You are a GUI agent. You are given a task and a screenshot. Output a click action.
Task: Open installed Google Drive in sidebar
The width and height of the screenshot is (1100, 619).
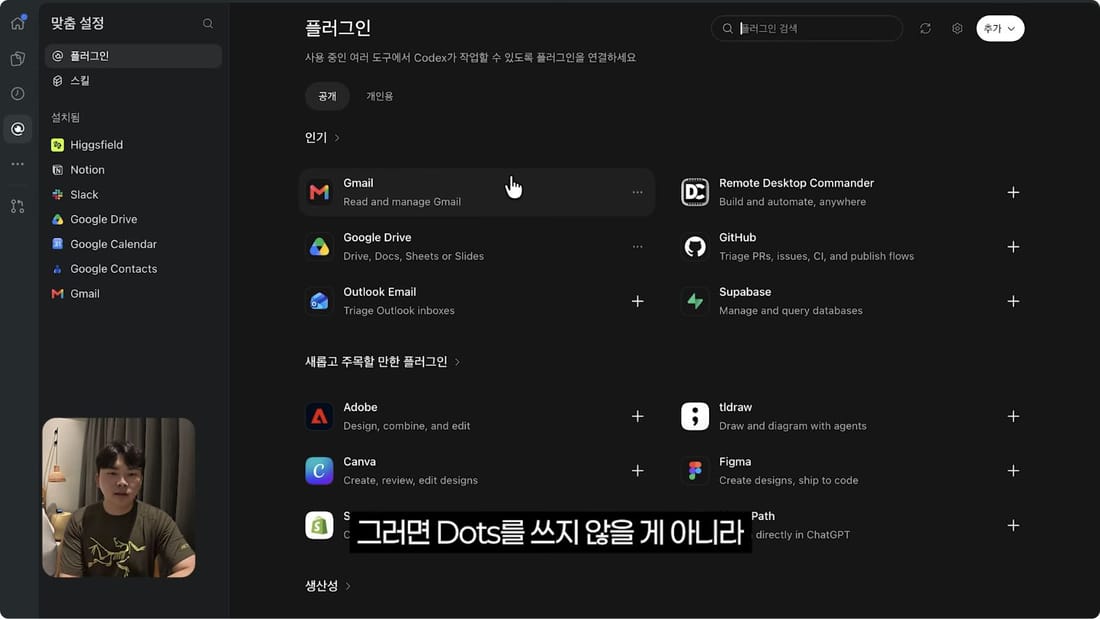(133, 219)
